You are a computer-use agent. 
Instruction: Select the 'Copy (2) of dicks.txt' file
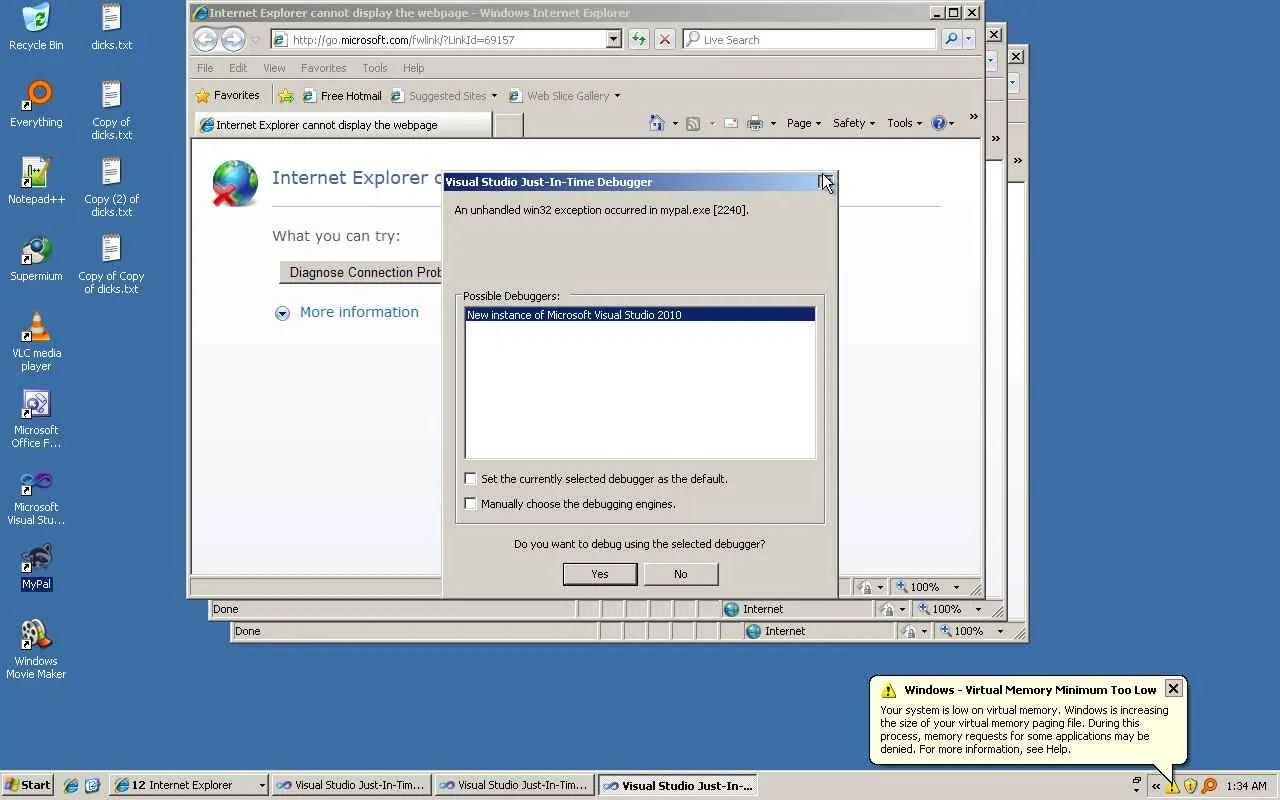(111, 187)
